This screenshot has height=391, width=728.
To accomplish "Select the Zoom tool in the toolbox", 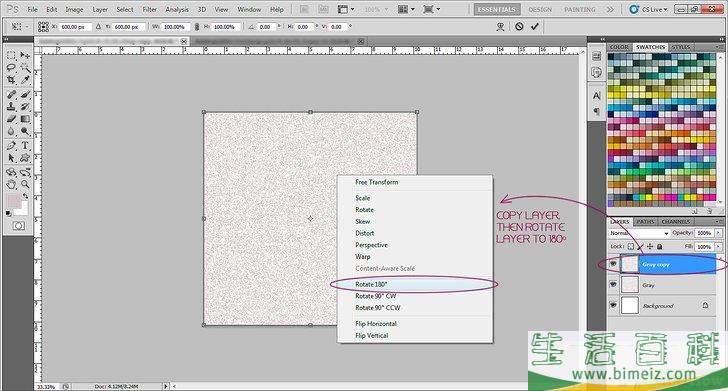I will point(25,184).
